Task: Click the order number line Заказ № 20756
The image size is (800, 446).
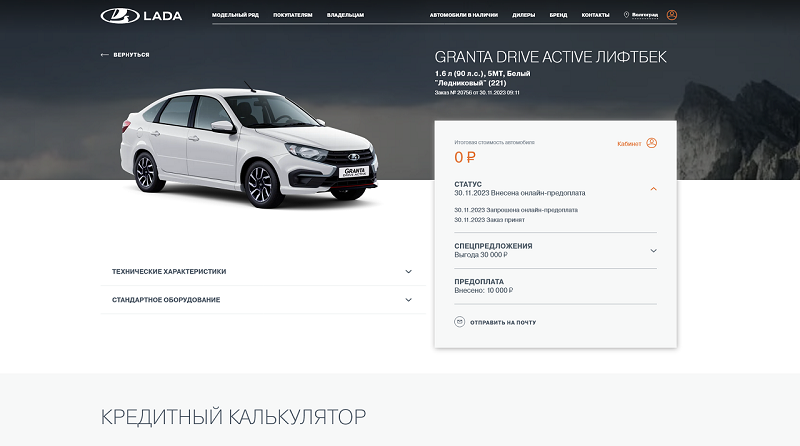Action: [477, 93]
